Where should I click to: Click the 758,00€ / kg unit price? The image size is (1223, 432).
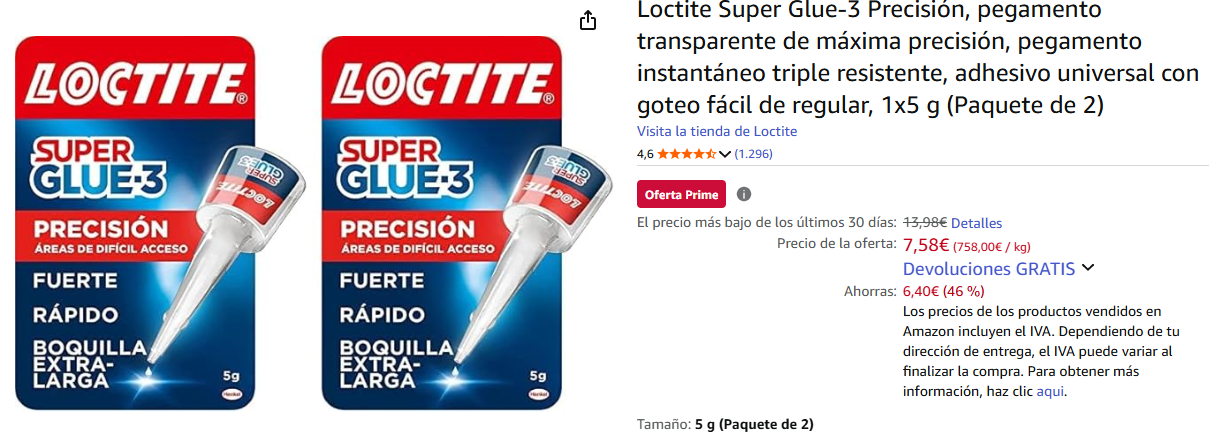tap(992, 246)
